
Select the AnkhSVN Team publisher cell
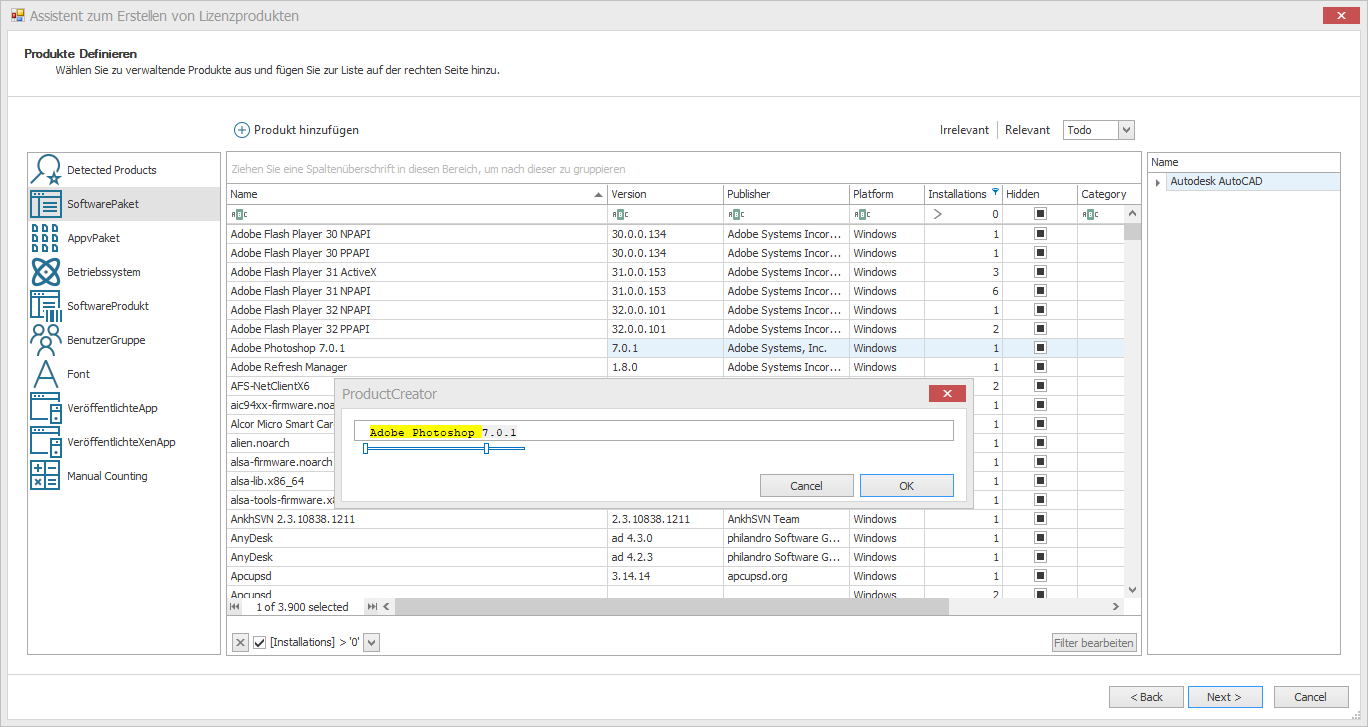[786, 519]
